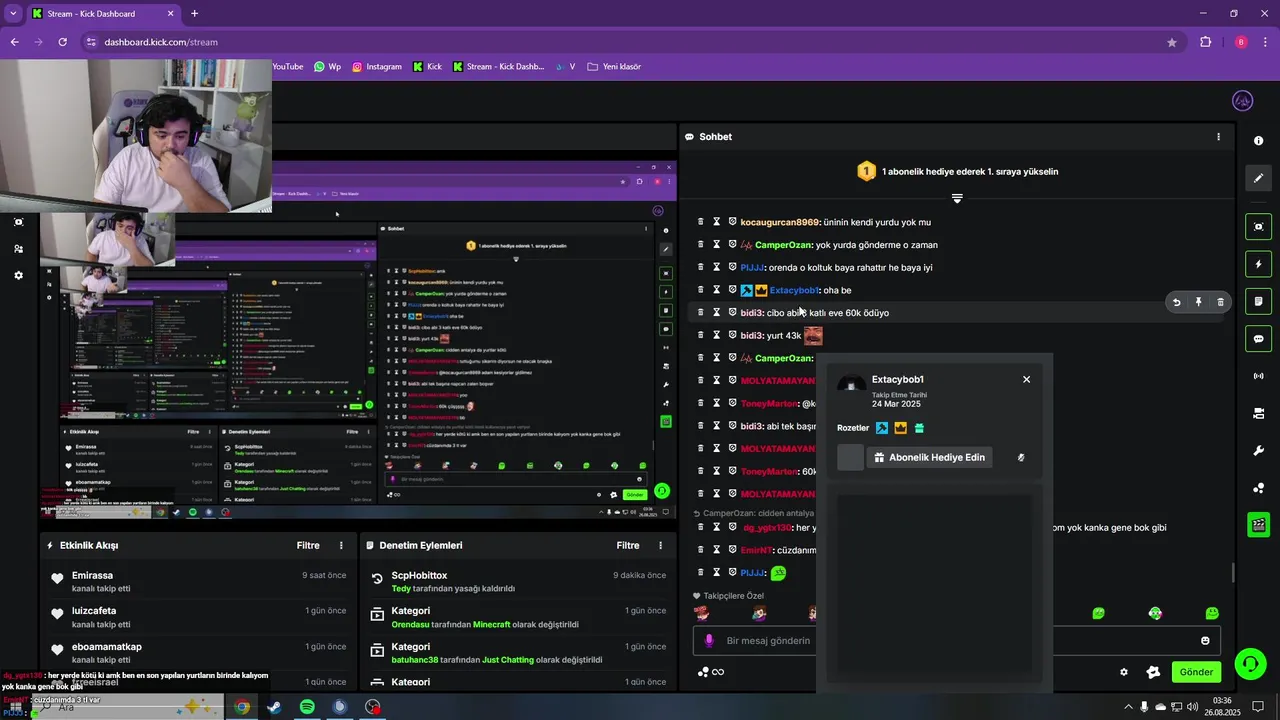
Task: Select the Emirassa follow event row
Action: click(198, 581)
